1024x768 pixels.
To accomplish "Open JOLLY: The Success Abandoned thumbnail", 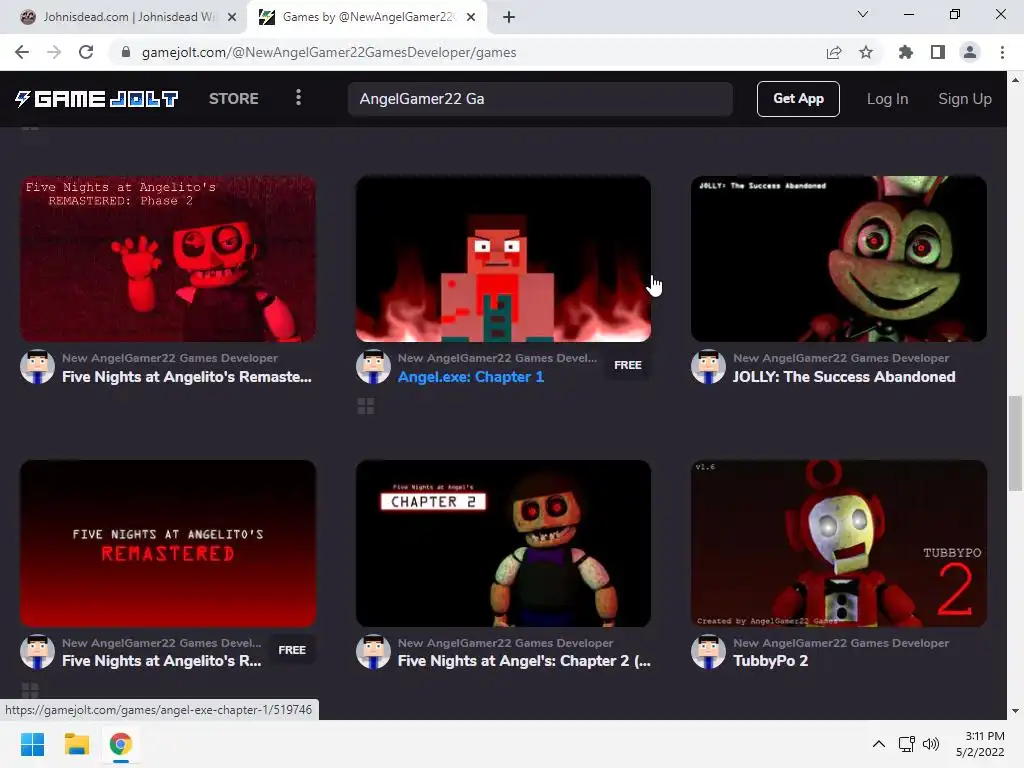I will tap(839, 259).
